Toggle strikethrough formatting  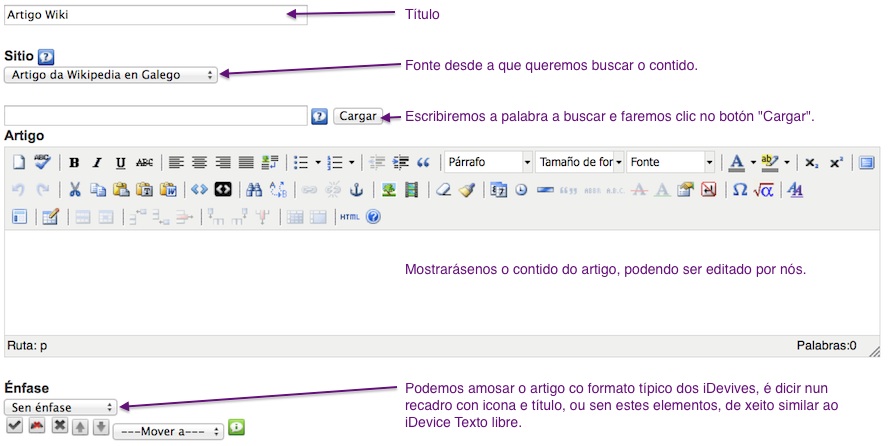(144, 163)
